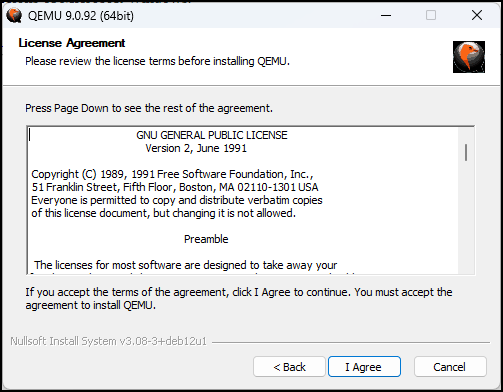The image size is (503, 392).
Task: Accept the license with I Agree
Action: pos(364,367)
